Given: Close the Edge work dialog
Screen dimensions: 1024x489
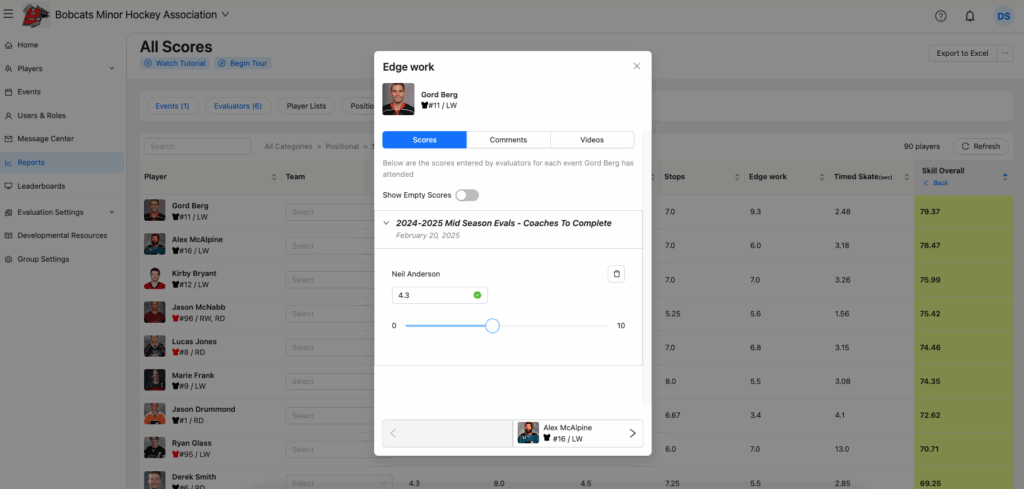Looking at the screenshot, I should [x=637, y=66].
